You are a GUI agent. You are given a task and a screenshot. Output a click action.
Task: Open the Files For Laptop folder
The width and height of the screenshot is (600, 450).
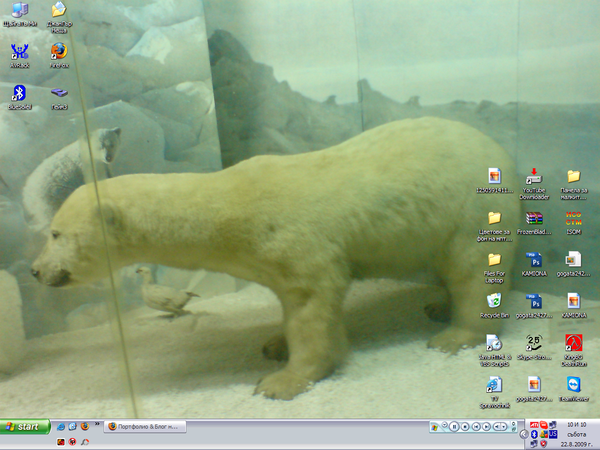pos(494,268)
